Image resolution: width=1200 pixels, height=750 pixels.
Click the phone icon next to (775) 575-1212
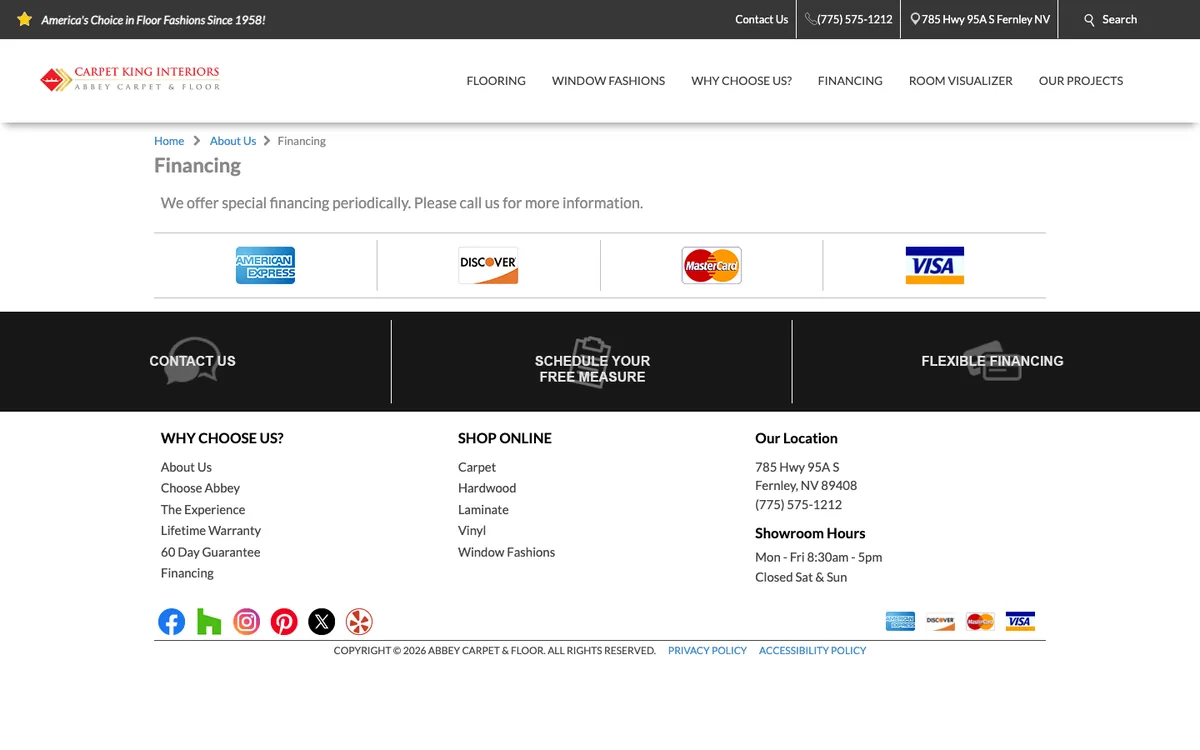pos(810,19)
